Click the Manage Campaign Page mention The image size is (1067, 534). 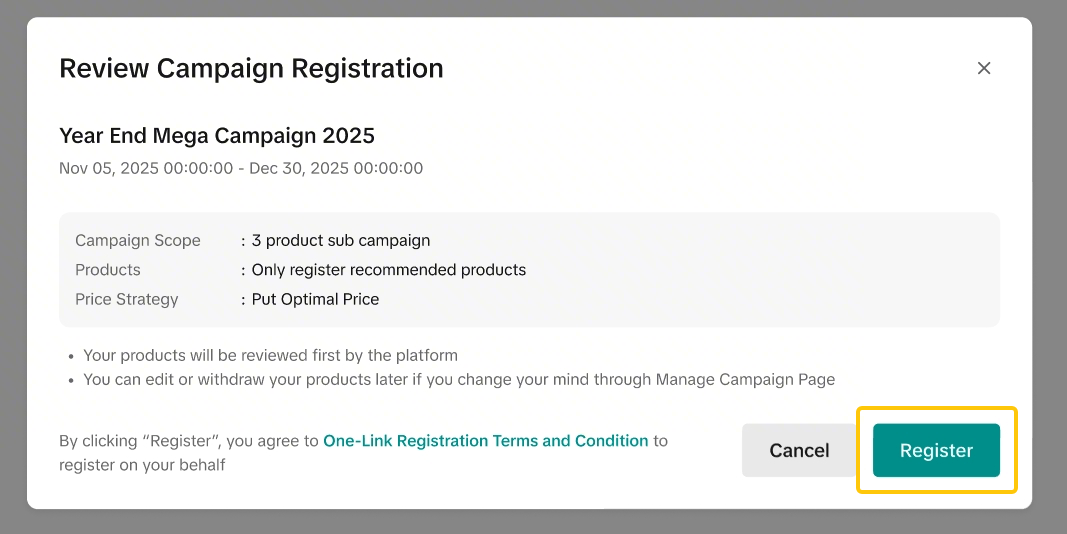[745, 379]
